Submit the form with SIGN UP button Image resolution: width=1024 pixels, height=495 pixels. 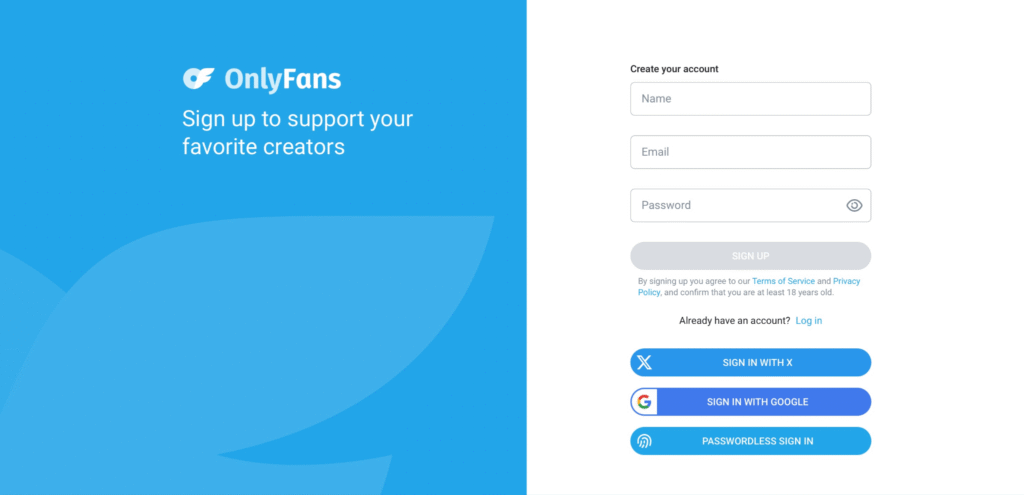point(750,256)
